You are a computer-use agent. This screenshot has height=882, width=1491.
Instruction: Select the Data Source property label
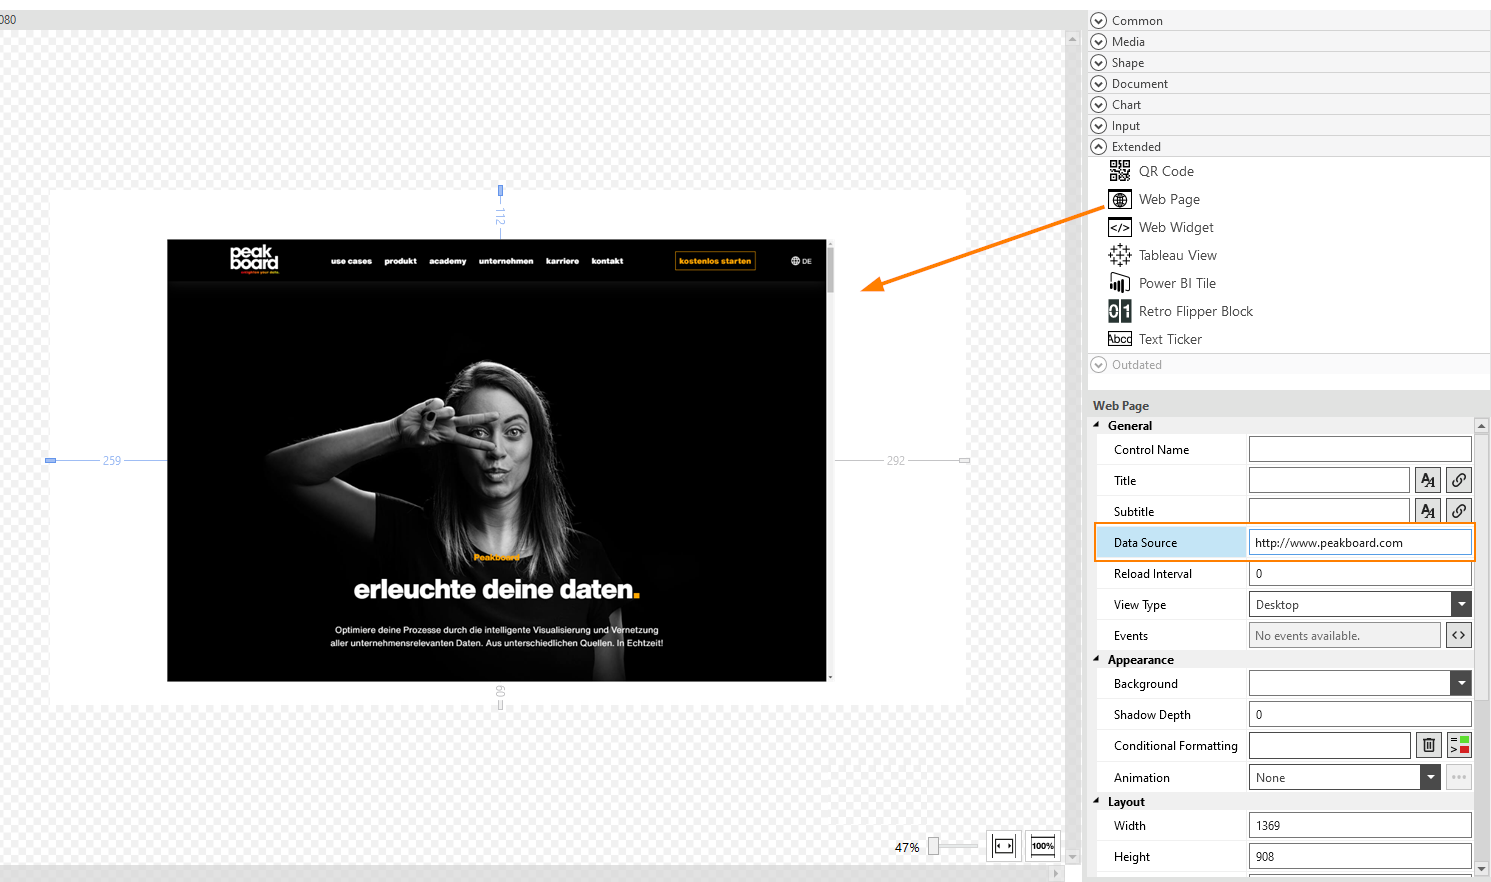[x=1145, y=543]
